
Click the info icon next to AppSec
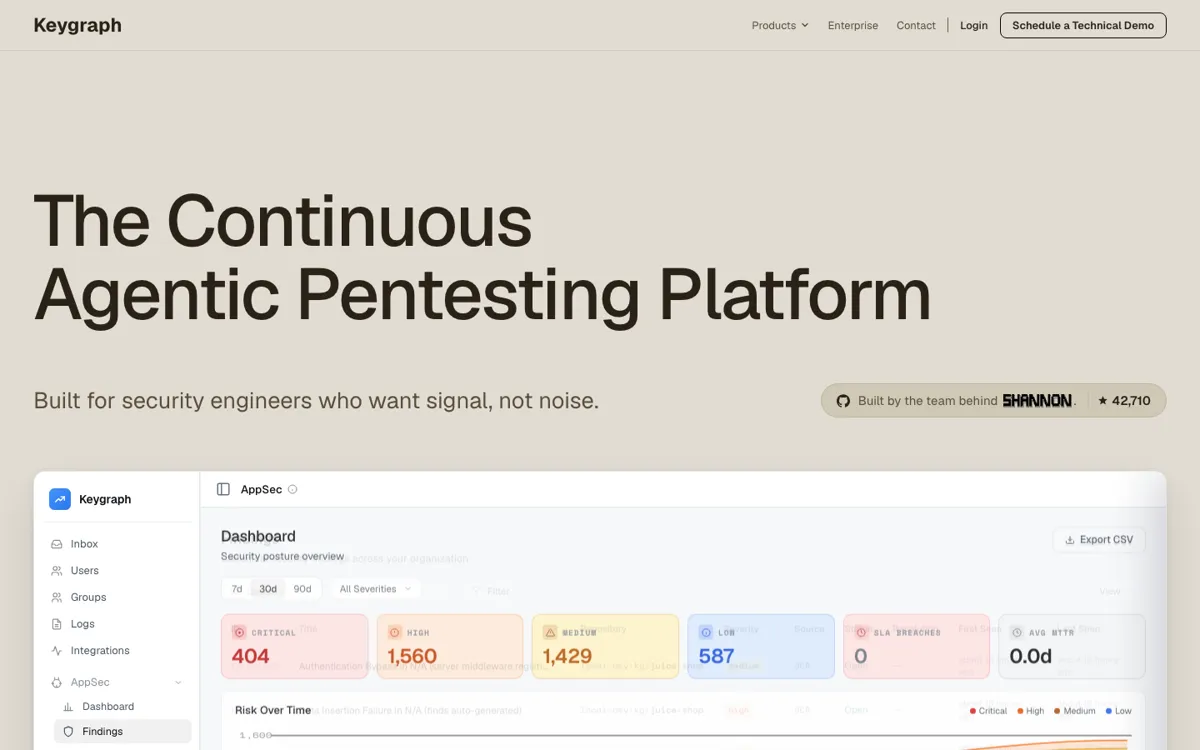click(293, 489)
